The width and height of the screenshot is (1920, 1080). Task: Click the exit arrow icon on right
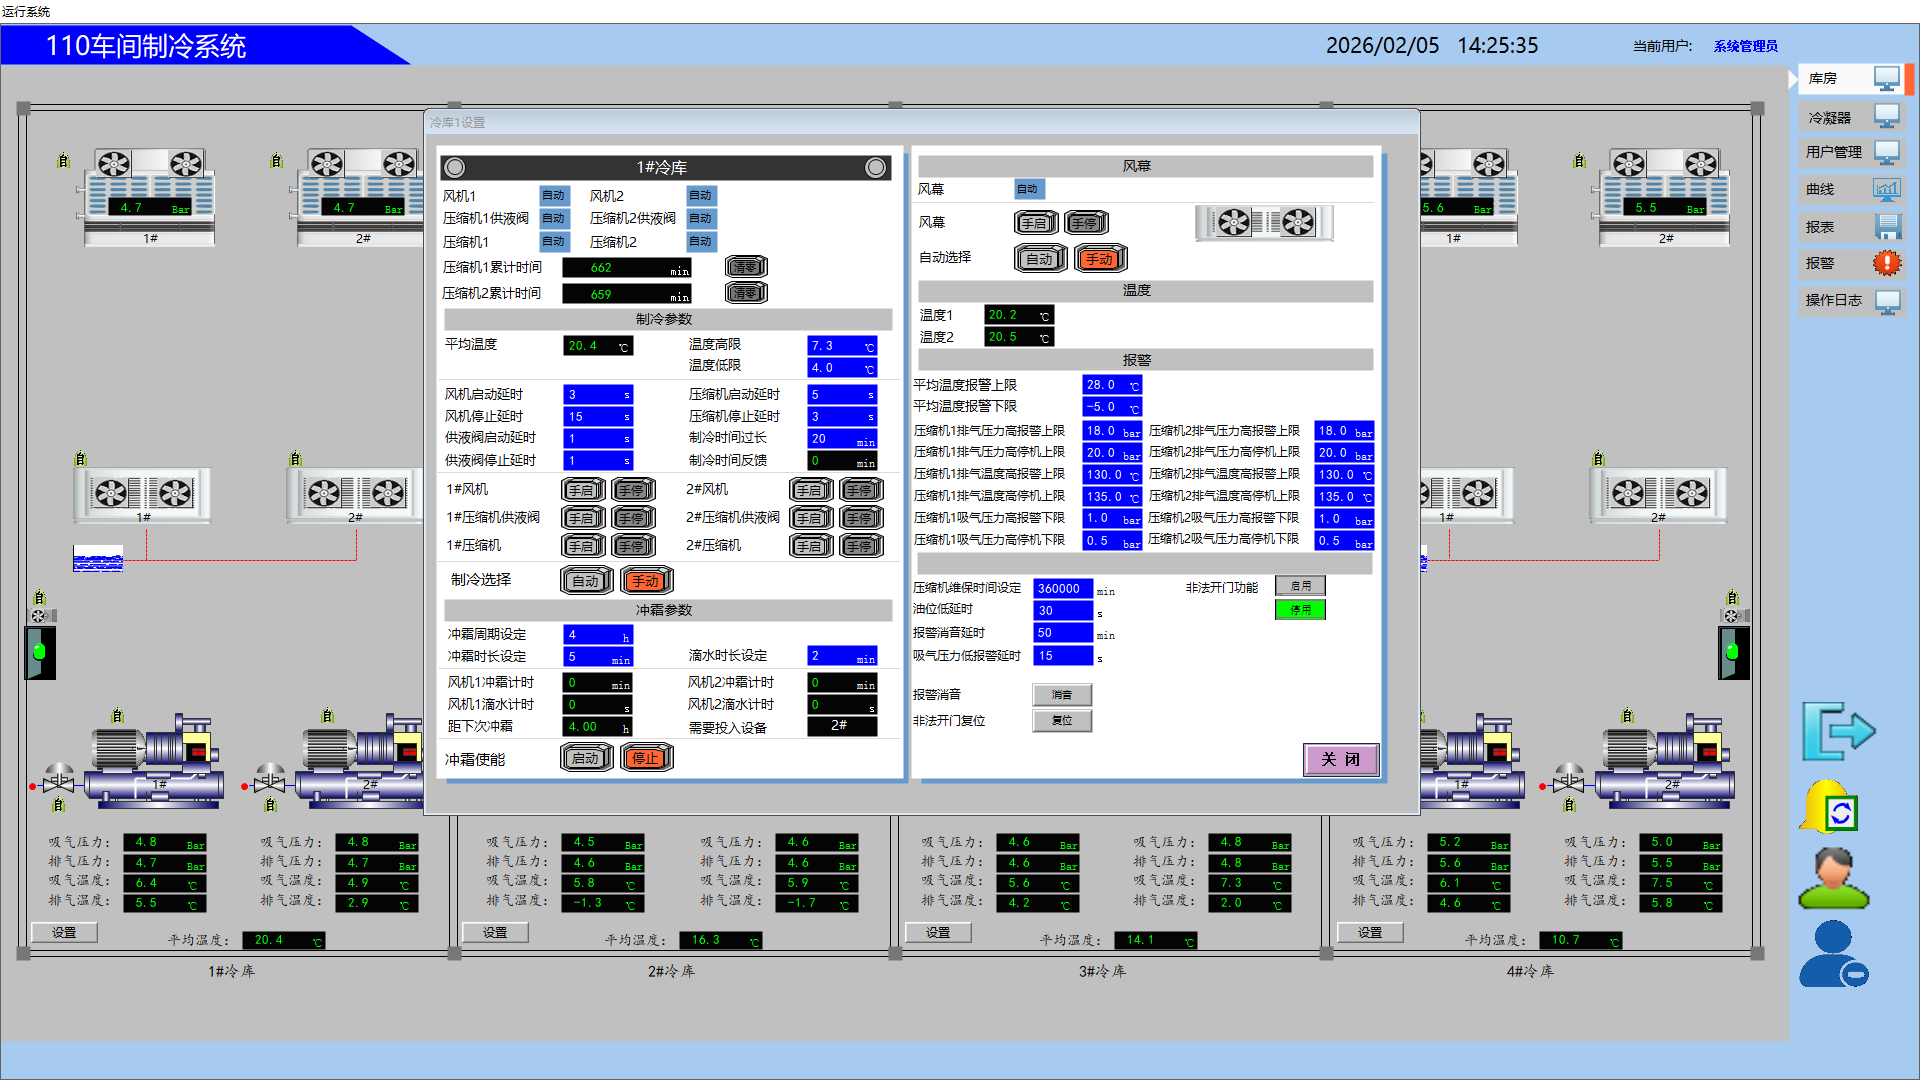(1838, 731)
